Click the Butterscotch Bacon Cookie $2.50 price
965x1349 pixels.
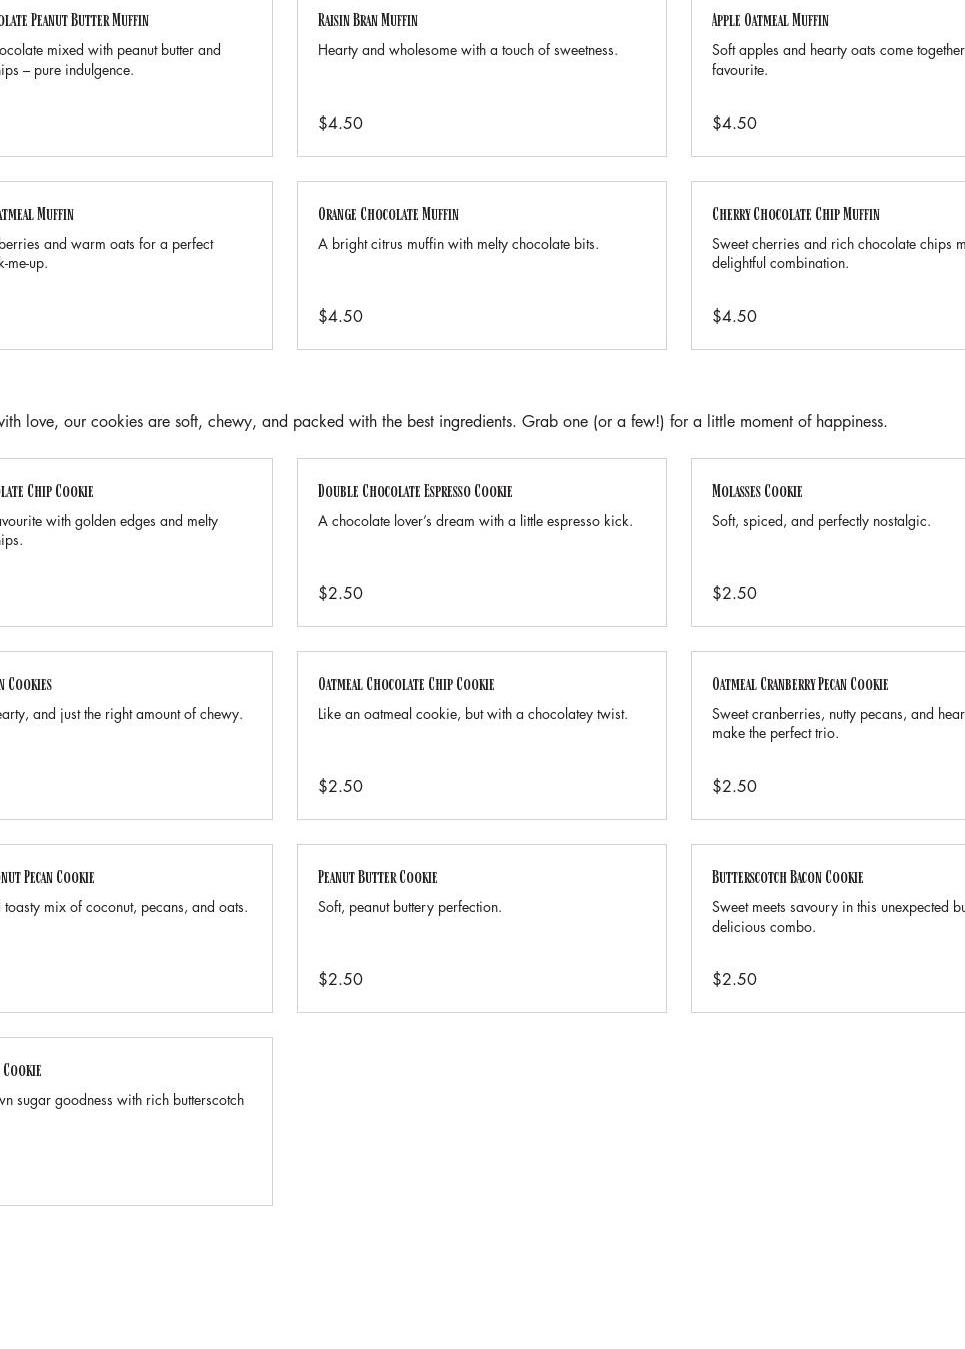pyautogui.click(x=734, y=979)
